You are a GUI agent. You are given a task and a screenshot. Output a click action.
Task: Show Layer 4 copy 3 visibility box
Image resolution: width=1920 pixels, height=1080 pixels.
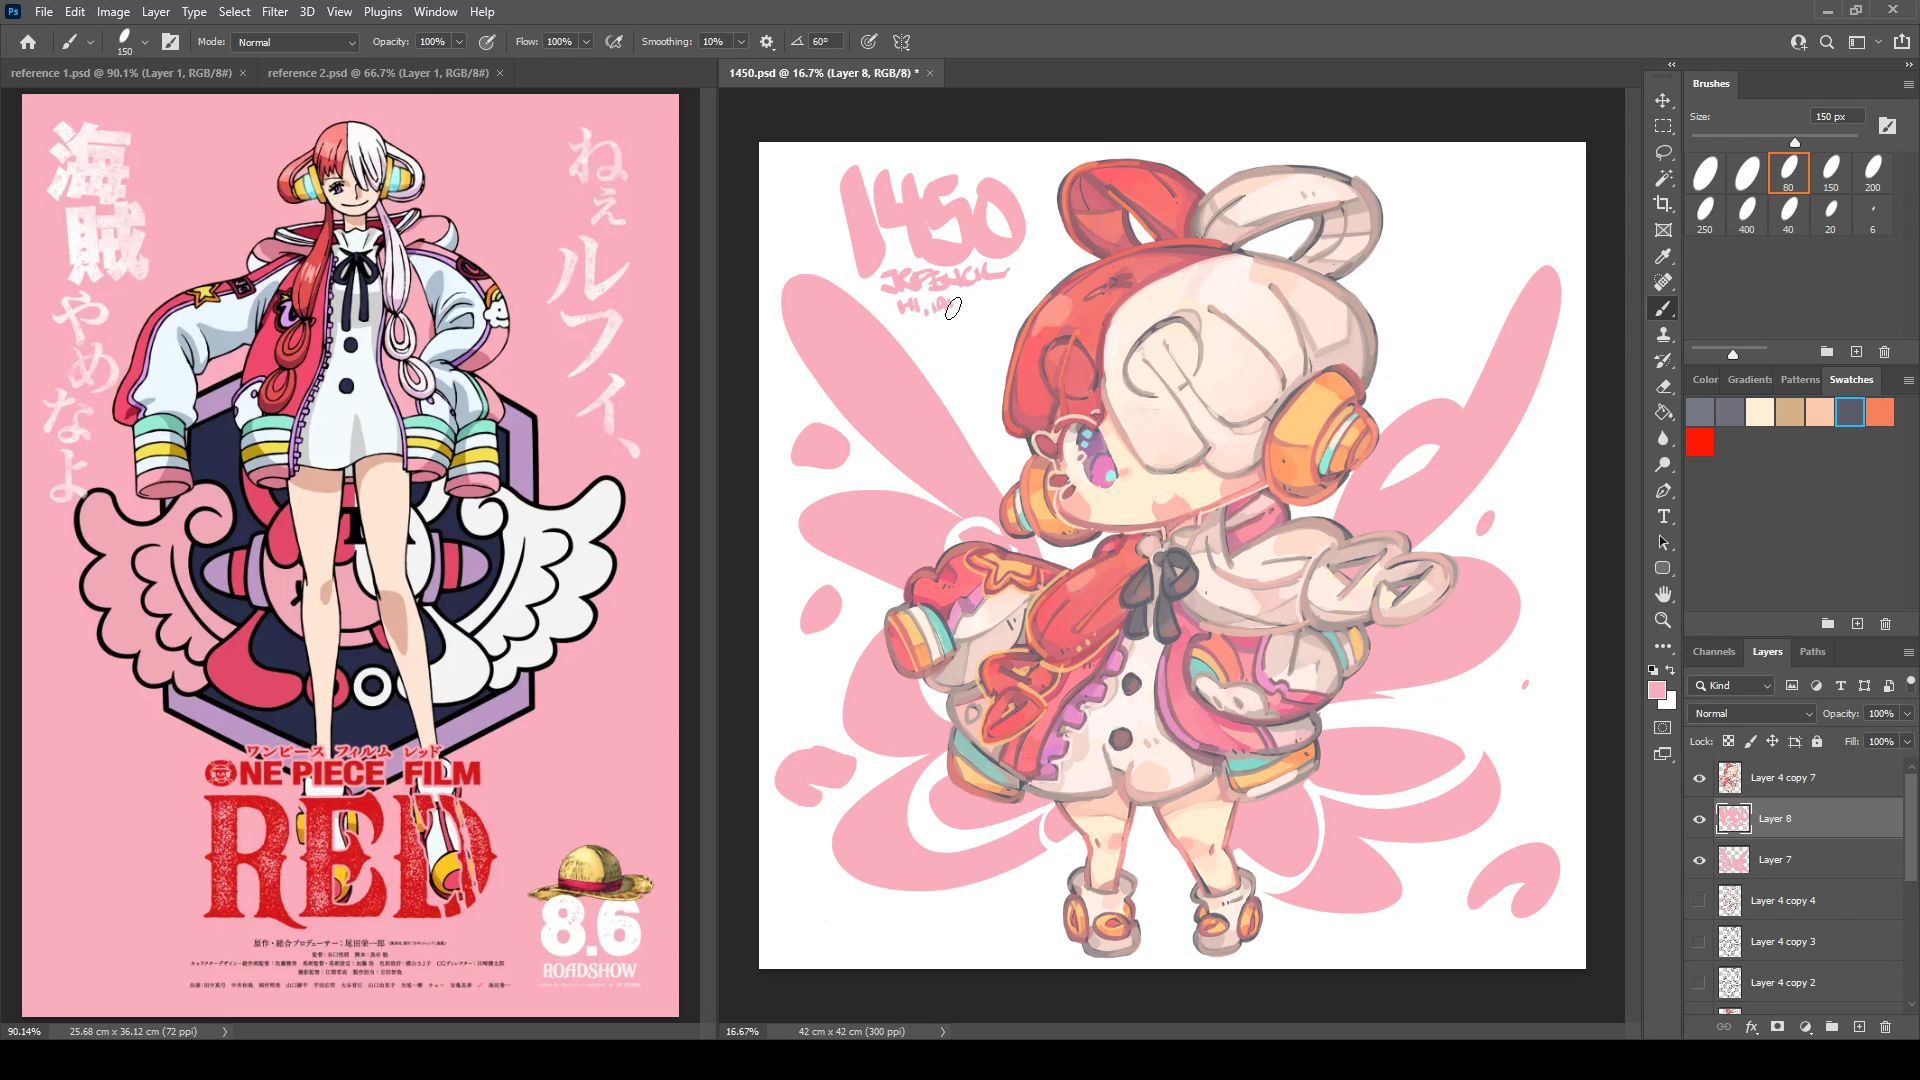pos(1699,942)
